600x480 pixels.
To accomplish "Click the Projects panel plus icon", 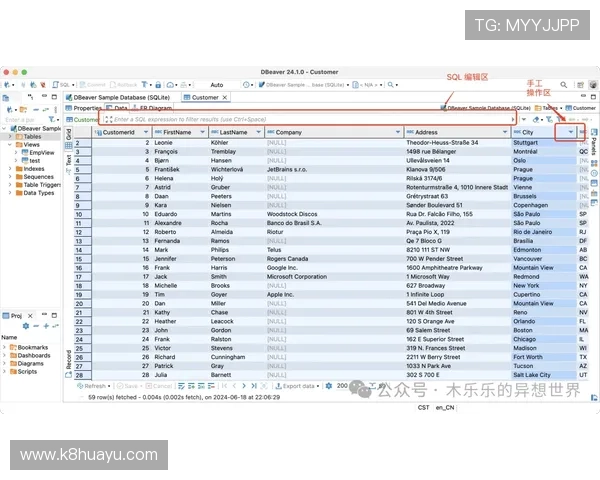I will [46, 326].
